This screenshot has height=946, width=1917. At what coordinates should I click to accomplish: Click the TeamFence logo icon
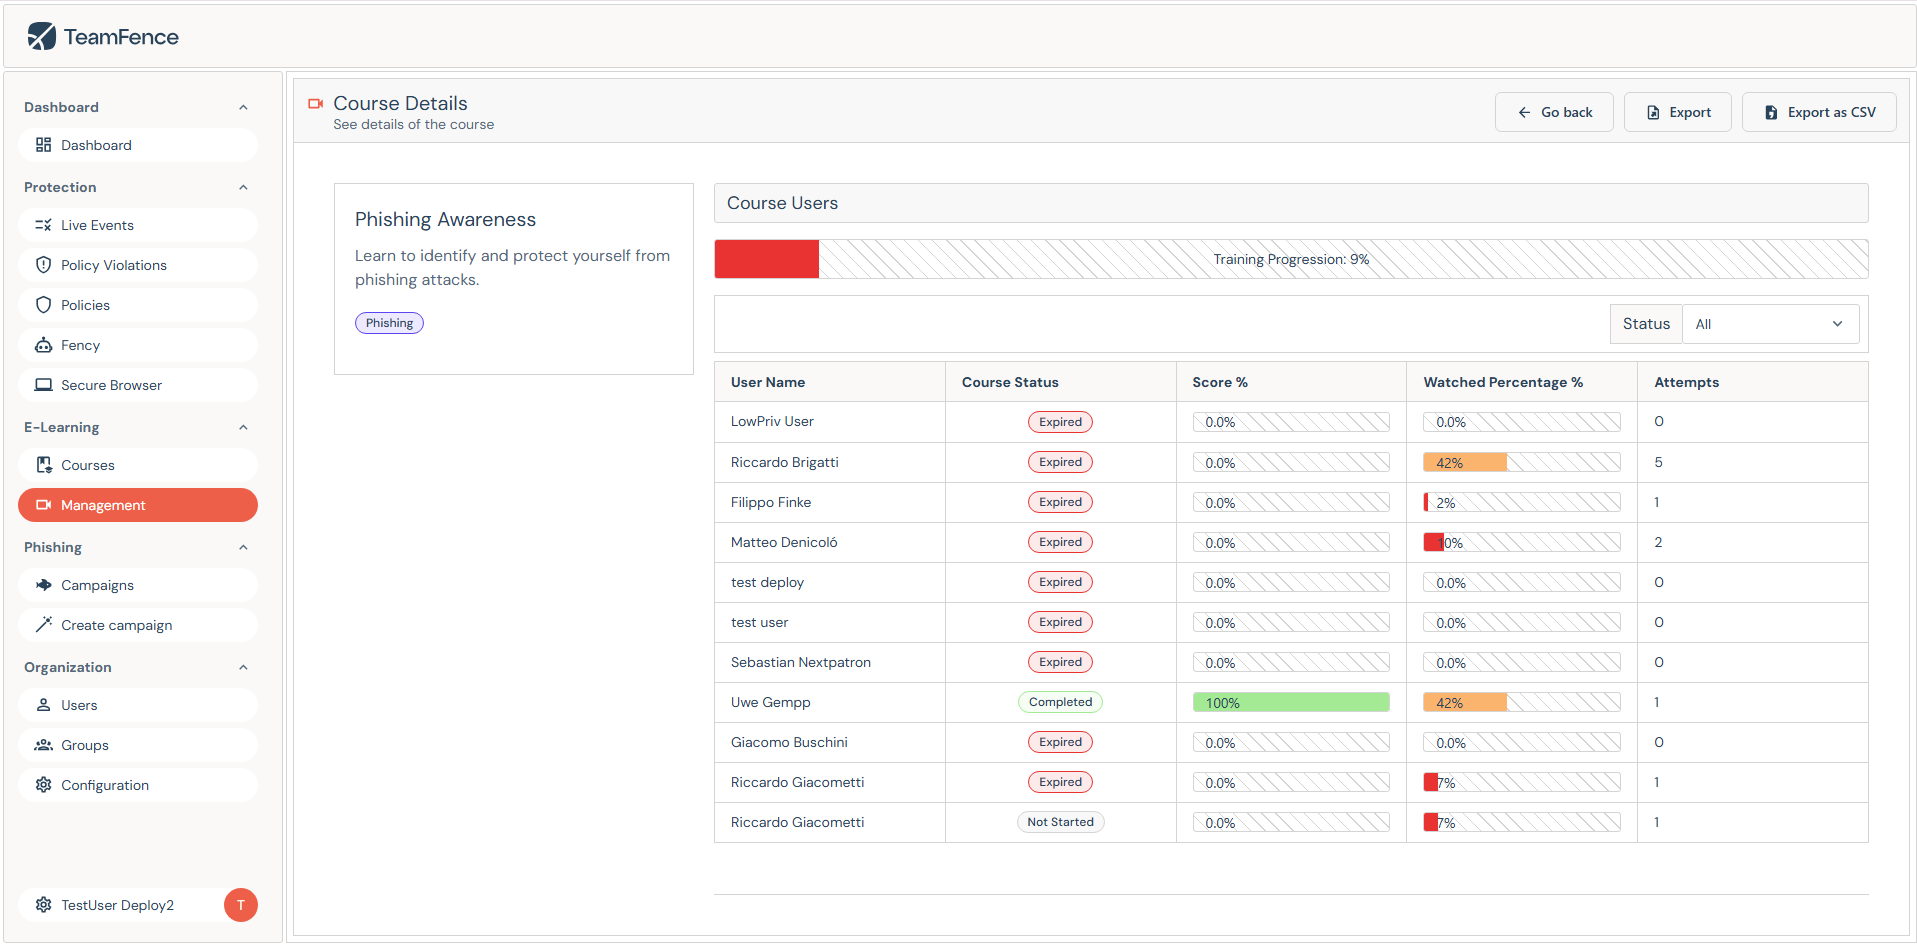[x=42, y=37]
